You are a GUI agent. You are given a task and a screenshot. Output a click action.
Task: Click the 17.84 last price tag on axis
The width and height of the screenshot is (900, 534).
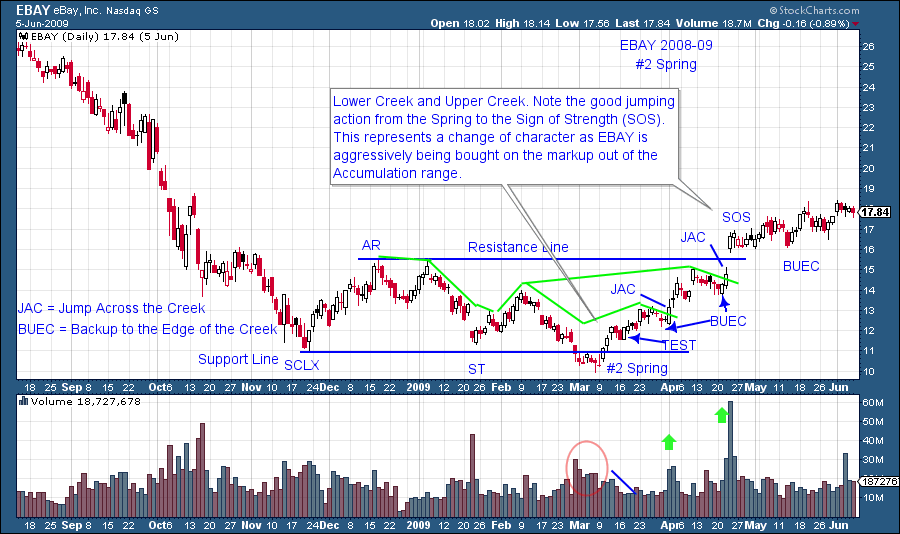pos(876,212)
